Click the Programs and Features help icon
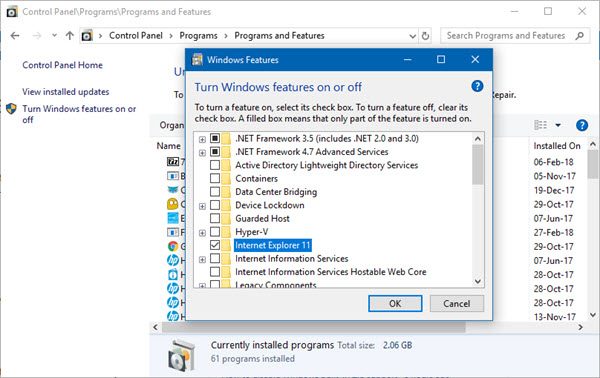Viewport: 600px width, 378px height. [x=582, y=125]
